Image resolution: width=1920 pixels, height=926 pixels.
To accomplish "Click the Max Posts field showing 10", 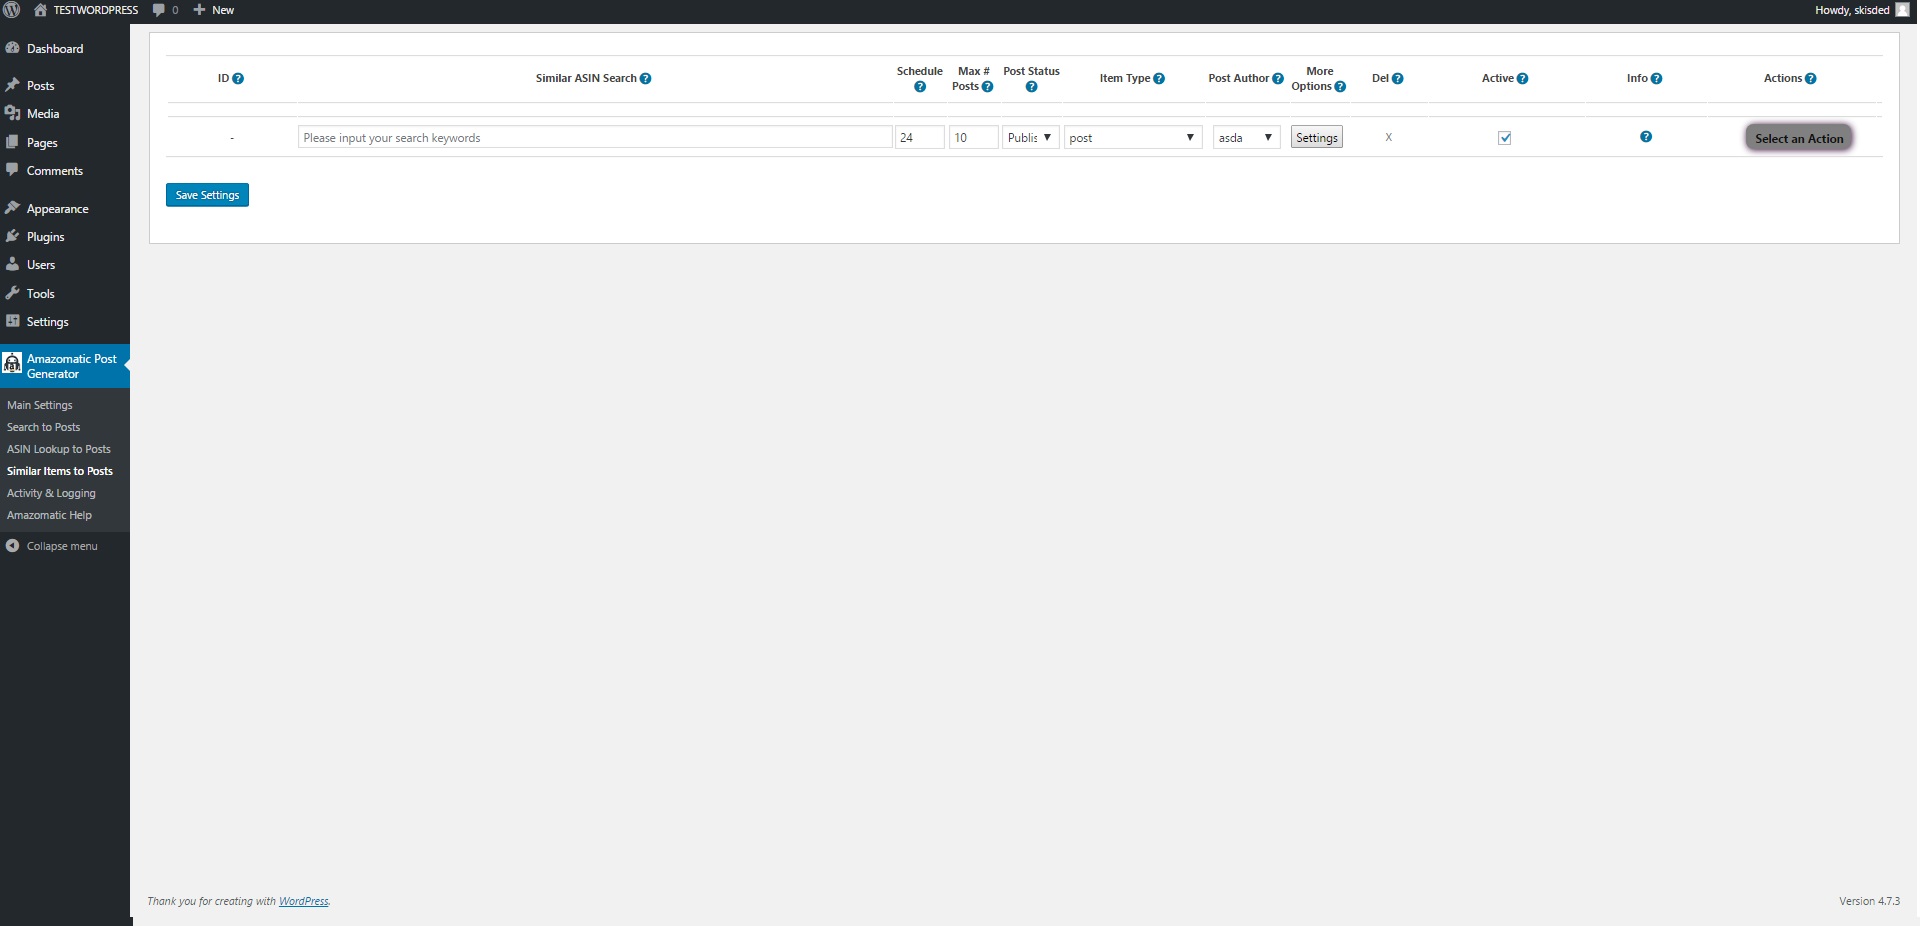I will [x=974, y=138].
